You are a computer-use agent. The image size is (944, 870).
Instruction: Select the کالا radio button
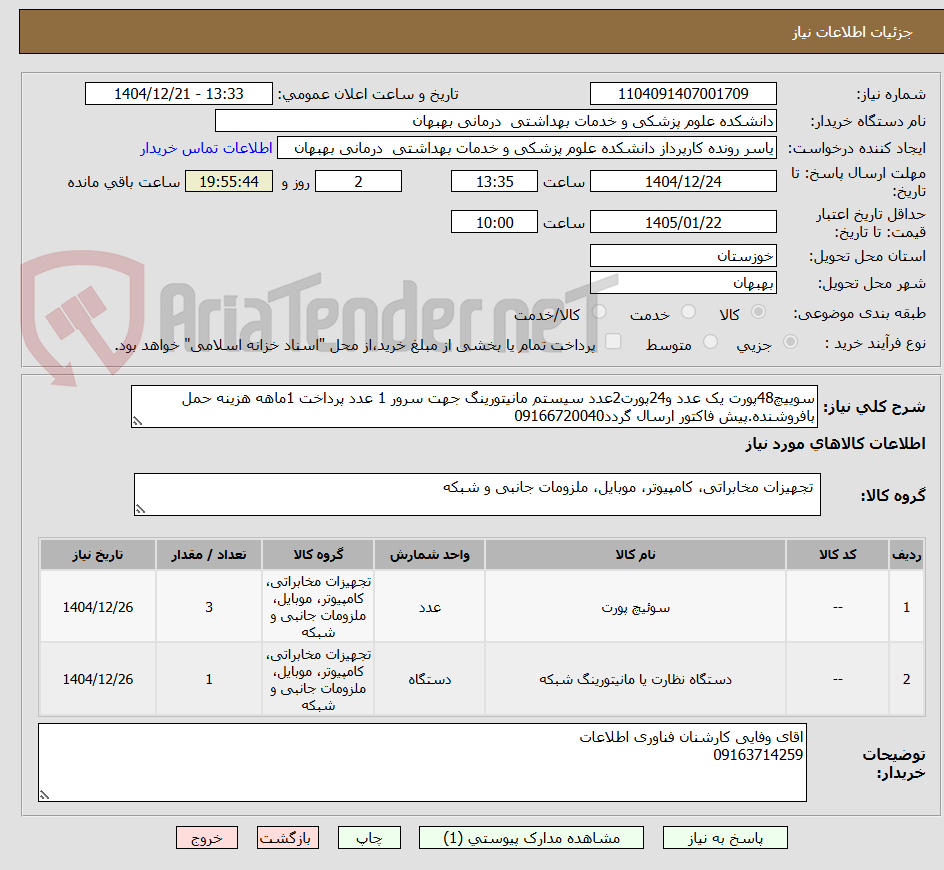point(759,311)
